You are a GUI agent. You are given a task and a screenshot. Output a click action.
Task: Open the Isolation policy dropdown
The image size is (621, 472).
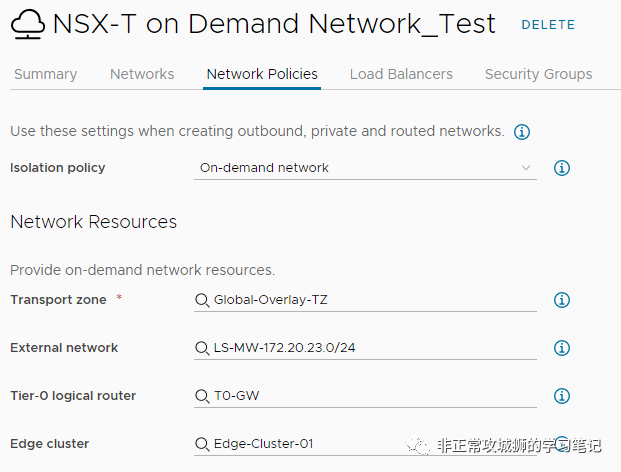point(365,168)
